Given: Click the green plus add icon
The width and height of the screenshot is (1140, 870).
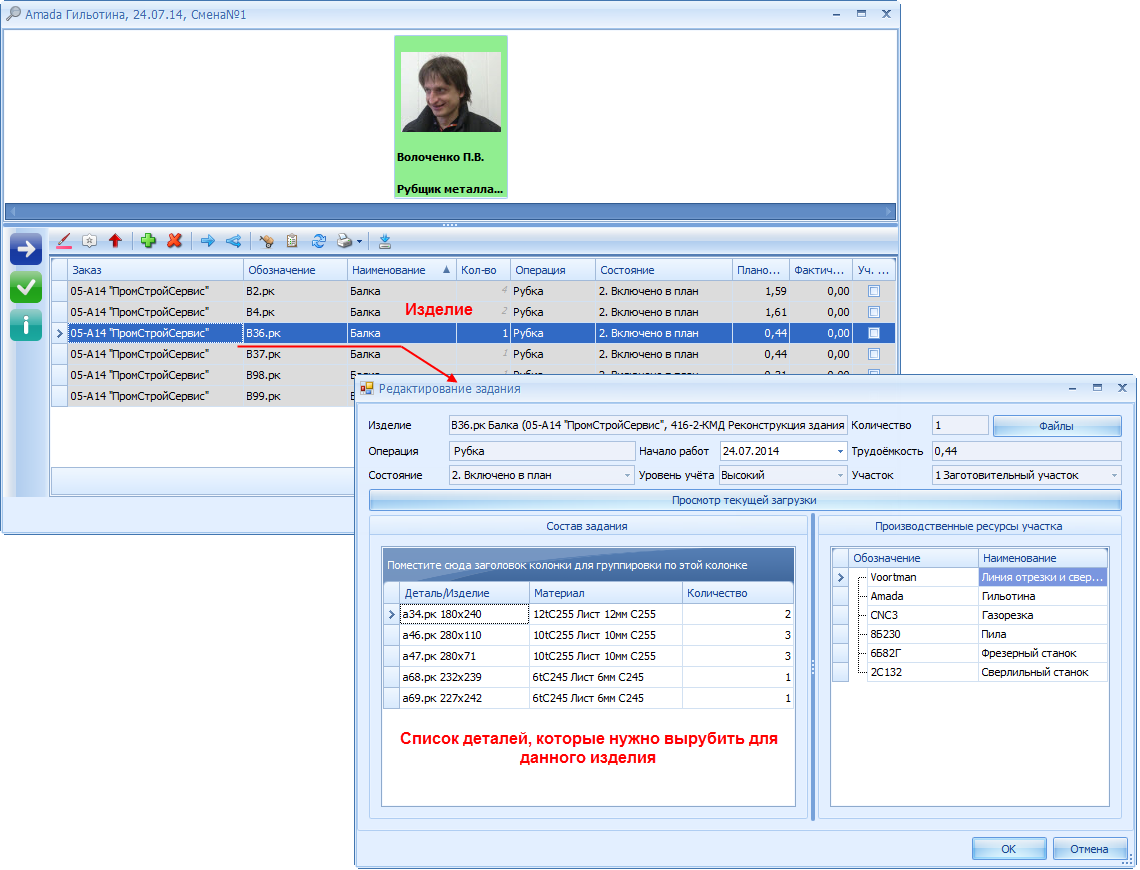Looking at the screenshot, I should click(x=148, y=241).
